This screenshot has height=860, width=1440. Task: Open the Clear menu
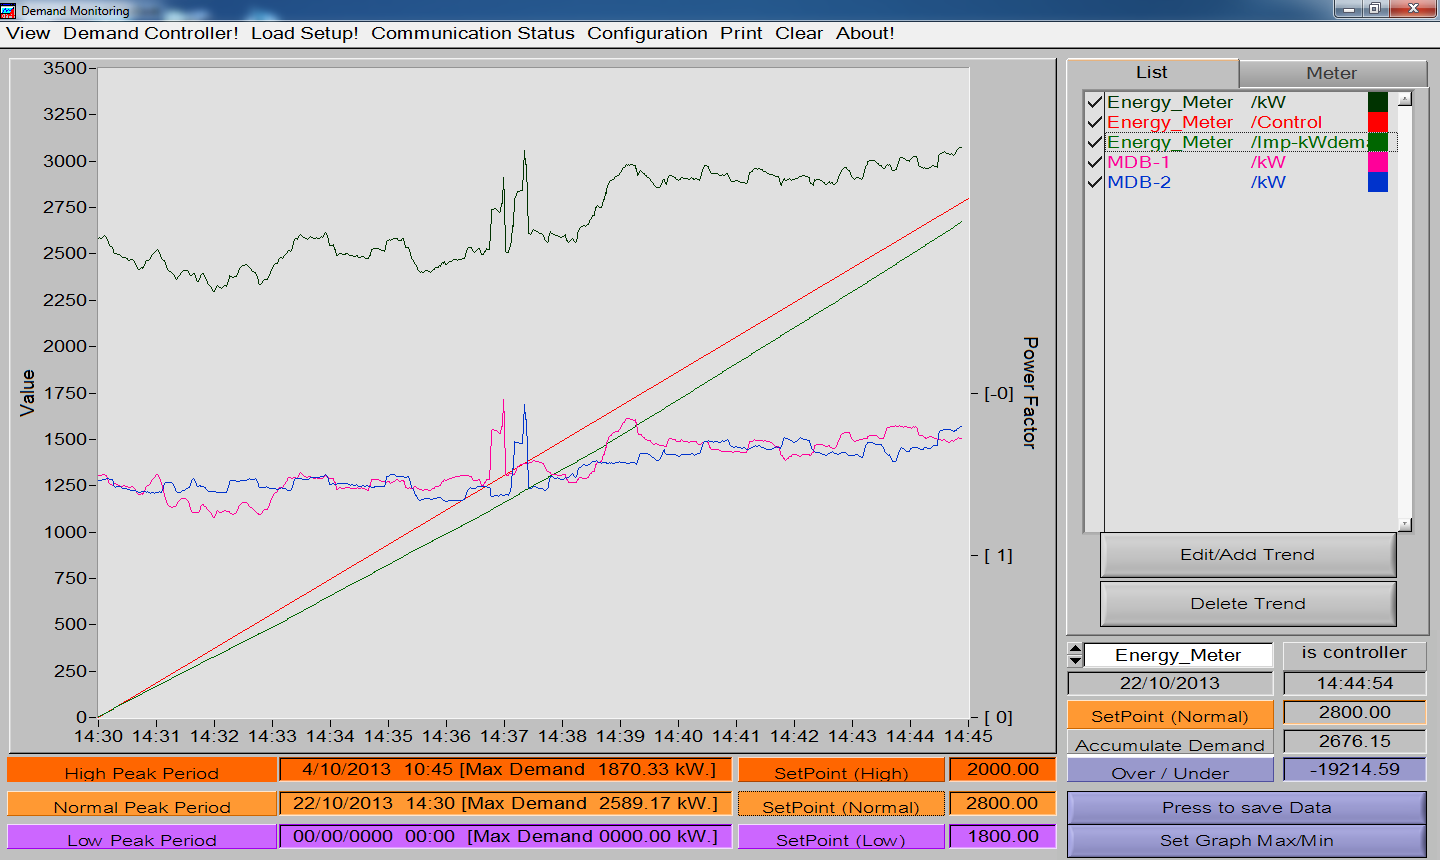tap(799, 33)
